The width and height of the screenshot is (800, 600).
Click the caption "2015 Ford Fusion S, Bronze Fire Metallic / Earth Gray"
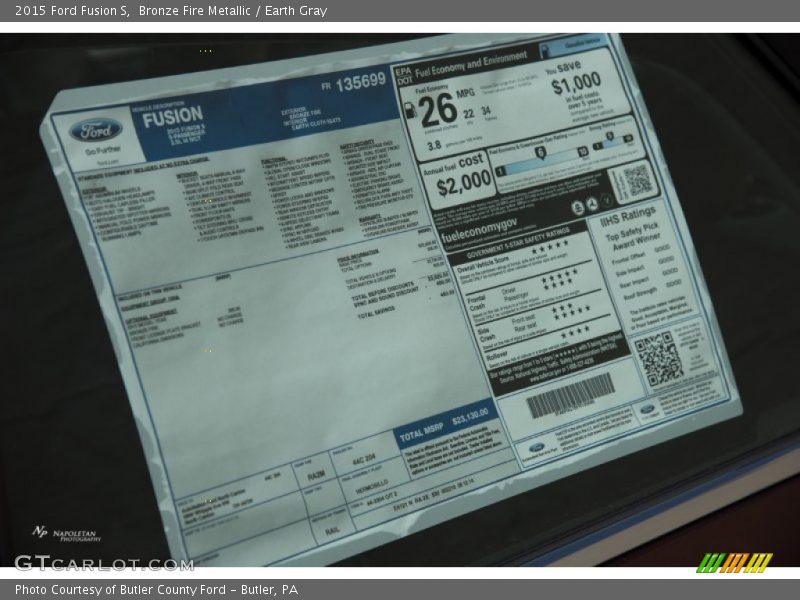[x=171, y=11]
